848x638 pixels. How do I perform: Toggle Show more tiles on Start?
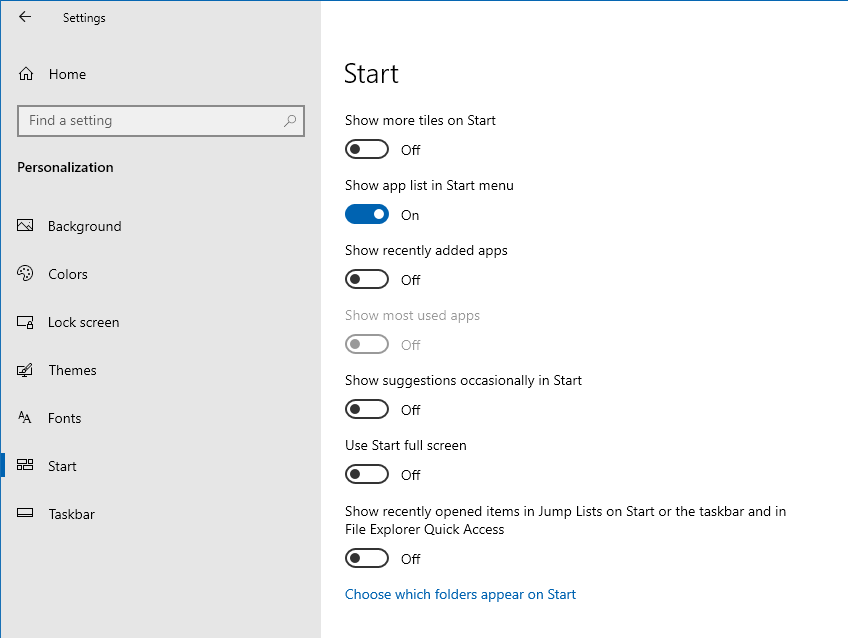click(x=367, y=148)
